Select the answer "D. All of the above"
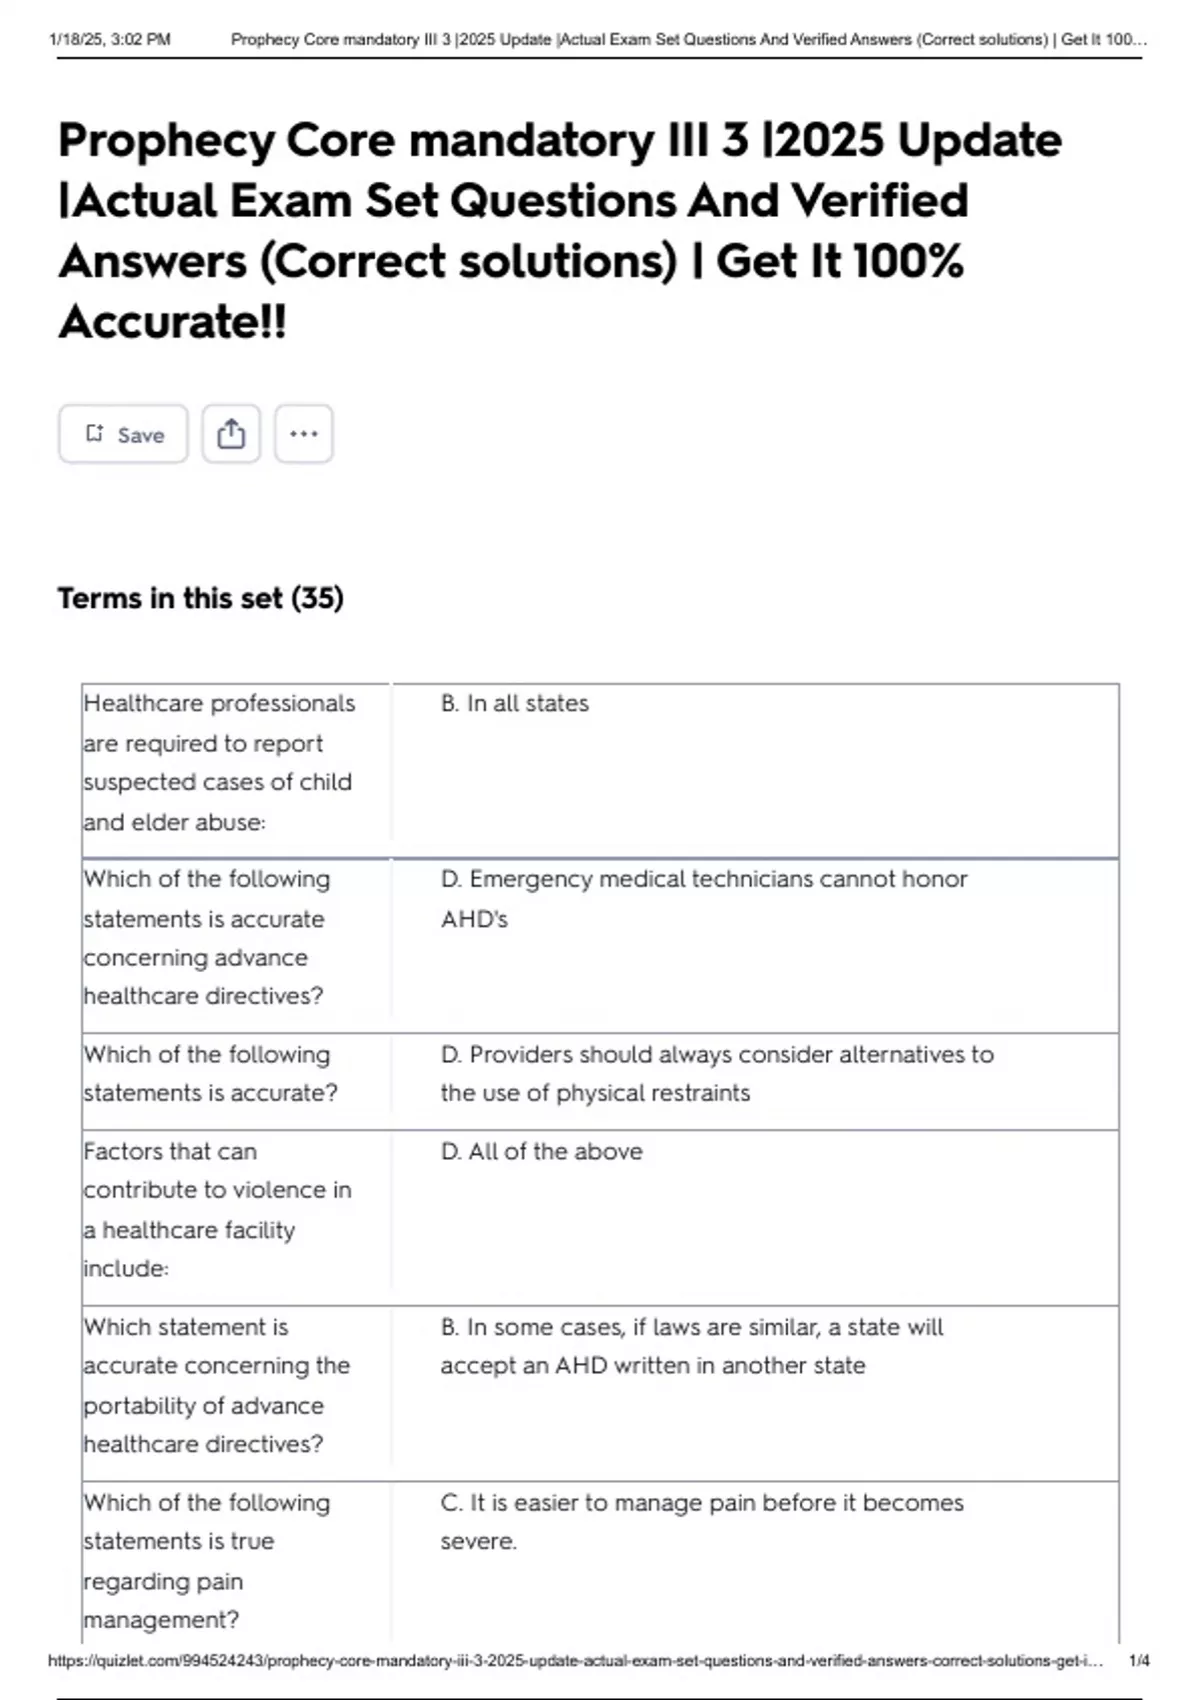 (x=541, y=1152)
